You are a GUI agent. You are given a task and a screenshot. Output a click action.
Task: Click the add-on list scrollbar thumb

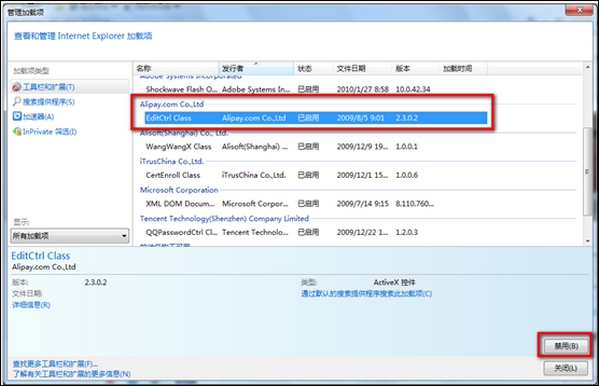click(588, 171)
